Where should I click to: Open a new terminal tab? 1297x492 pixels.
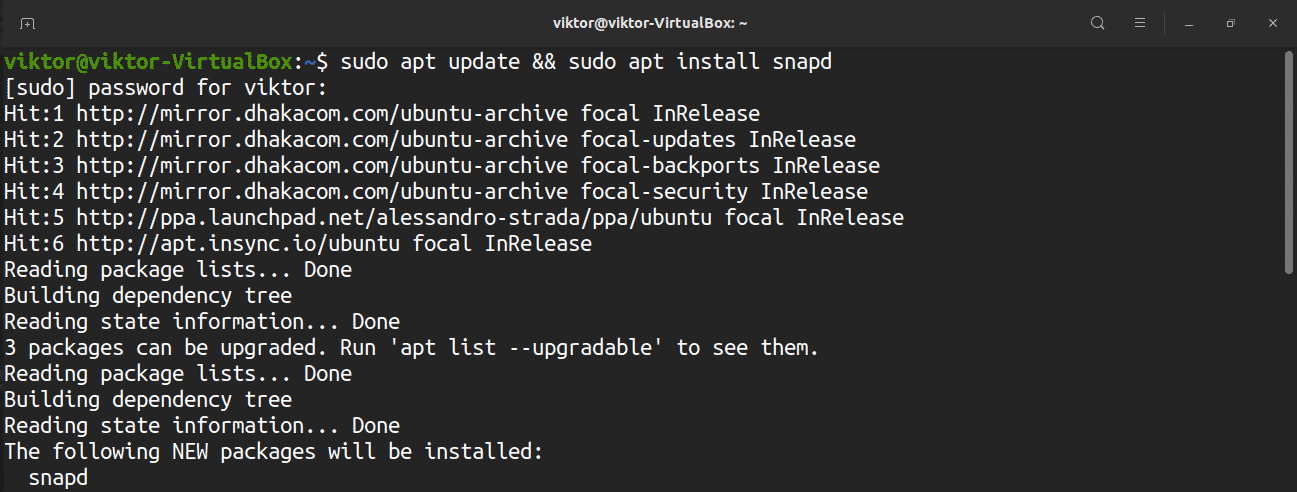27,23
